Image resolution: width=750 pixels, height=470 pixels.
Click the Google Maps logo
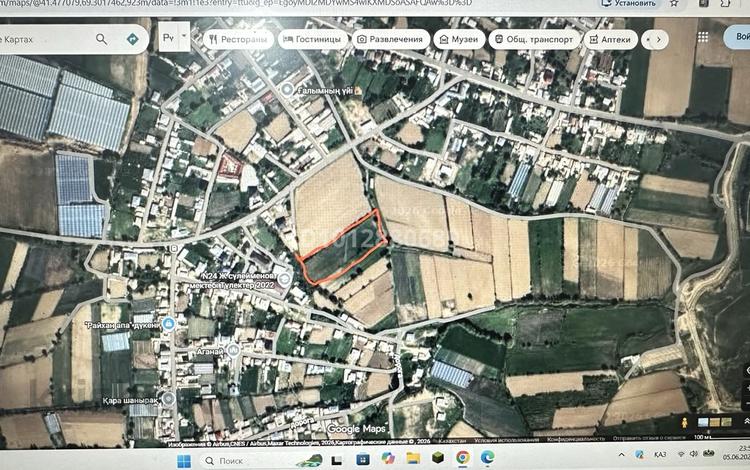[357, 429]
